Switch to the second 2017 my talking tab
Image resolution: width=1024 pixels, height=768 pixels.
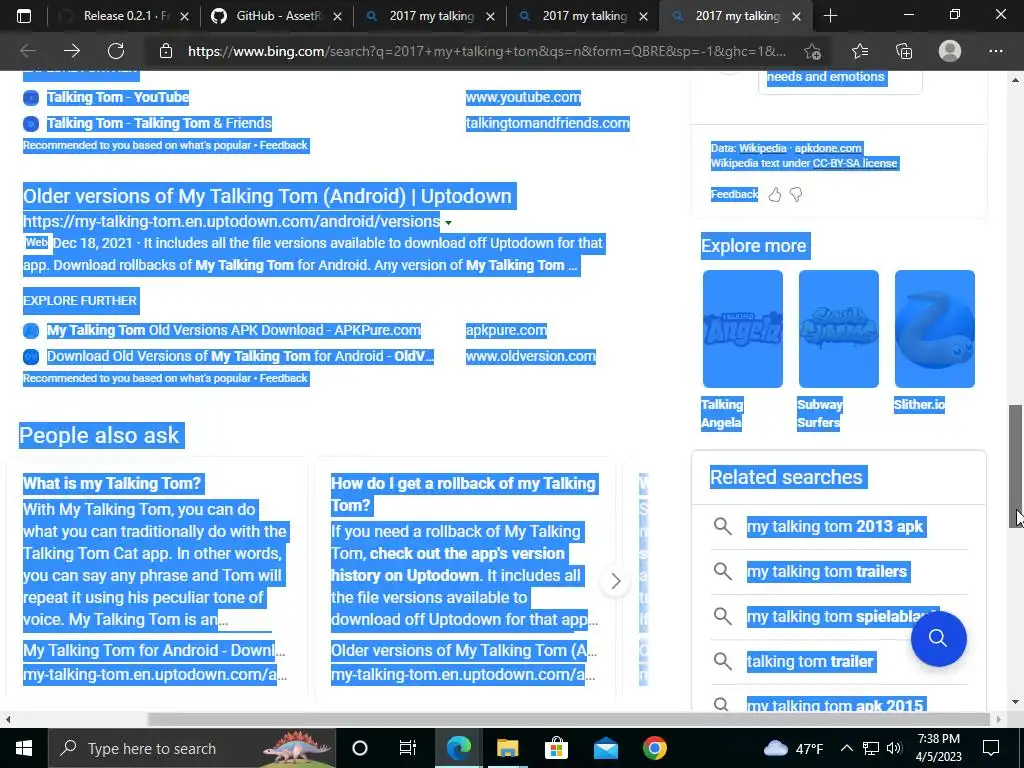[x=584, y=16]
